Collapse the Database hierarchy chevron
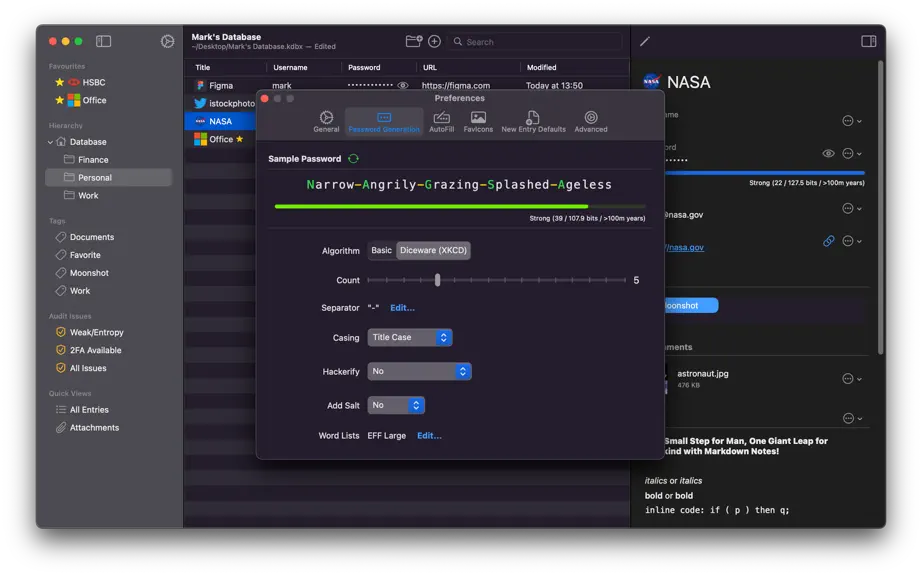The image size is (922, 576). coord(51,142)
